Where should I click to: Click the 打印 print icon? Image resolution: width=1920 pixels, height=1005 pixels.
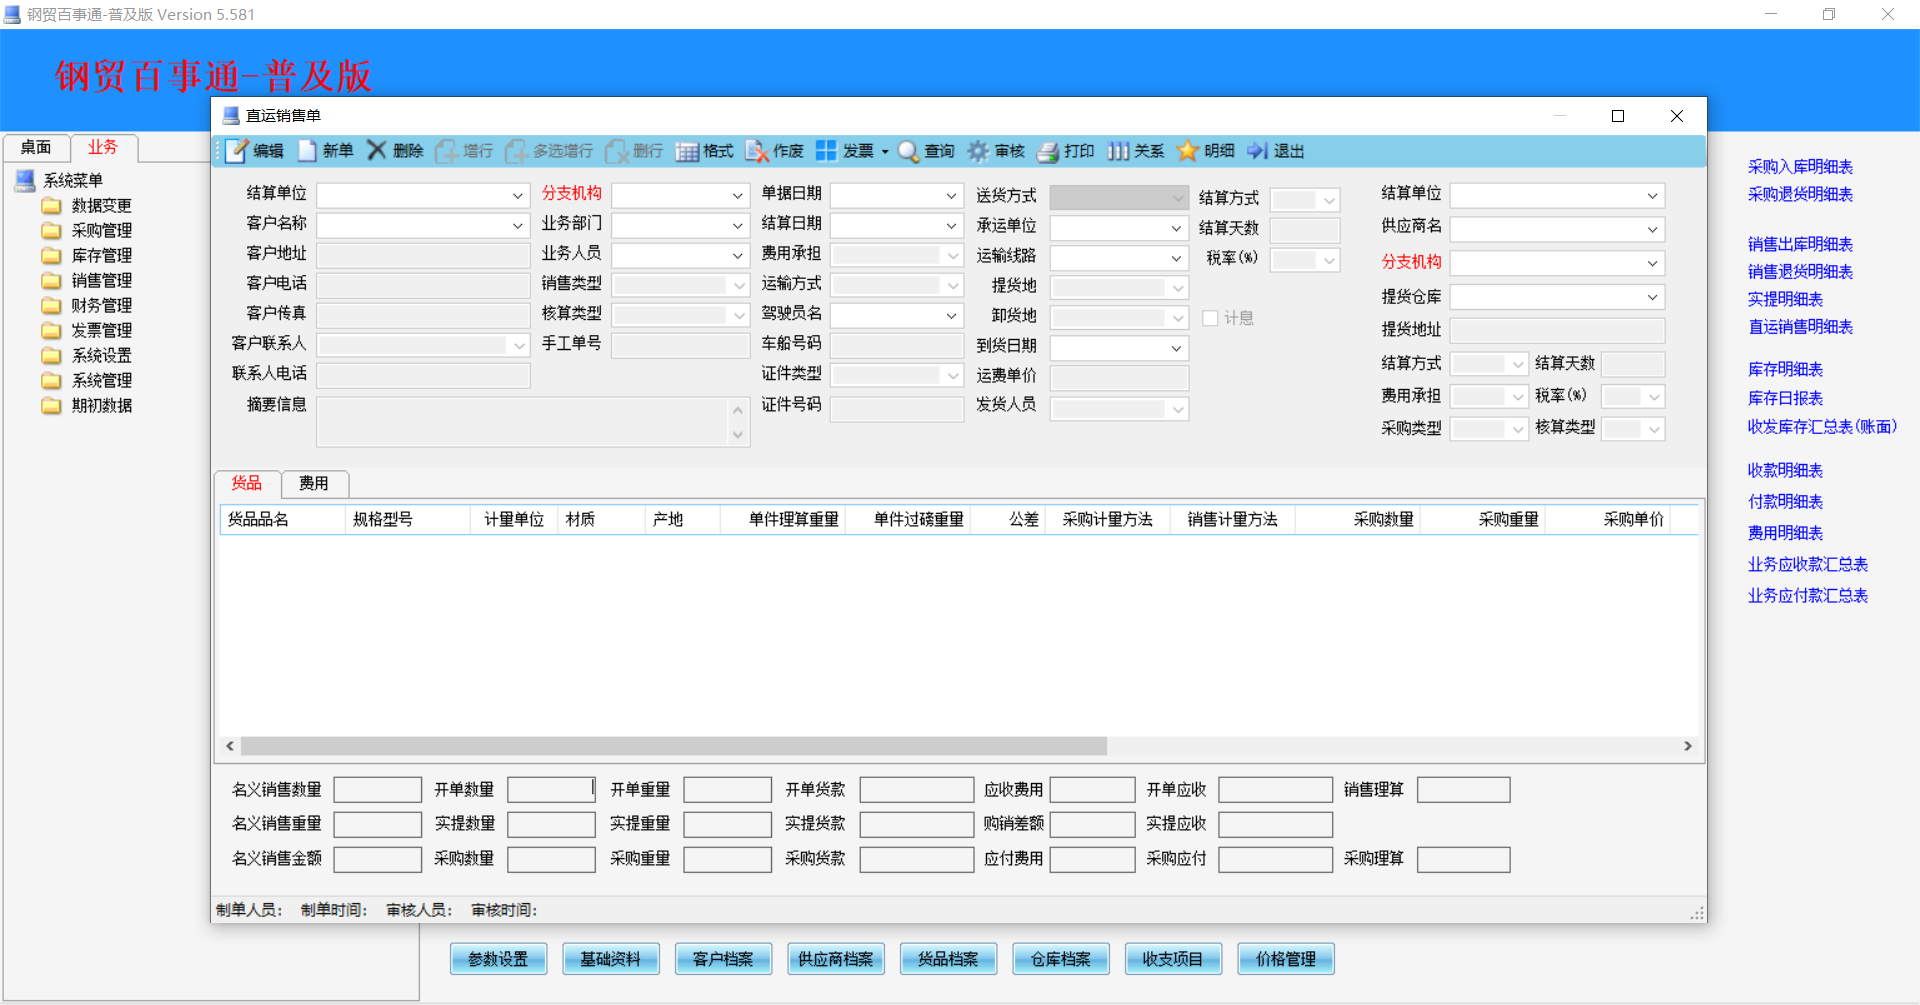1065,151
